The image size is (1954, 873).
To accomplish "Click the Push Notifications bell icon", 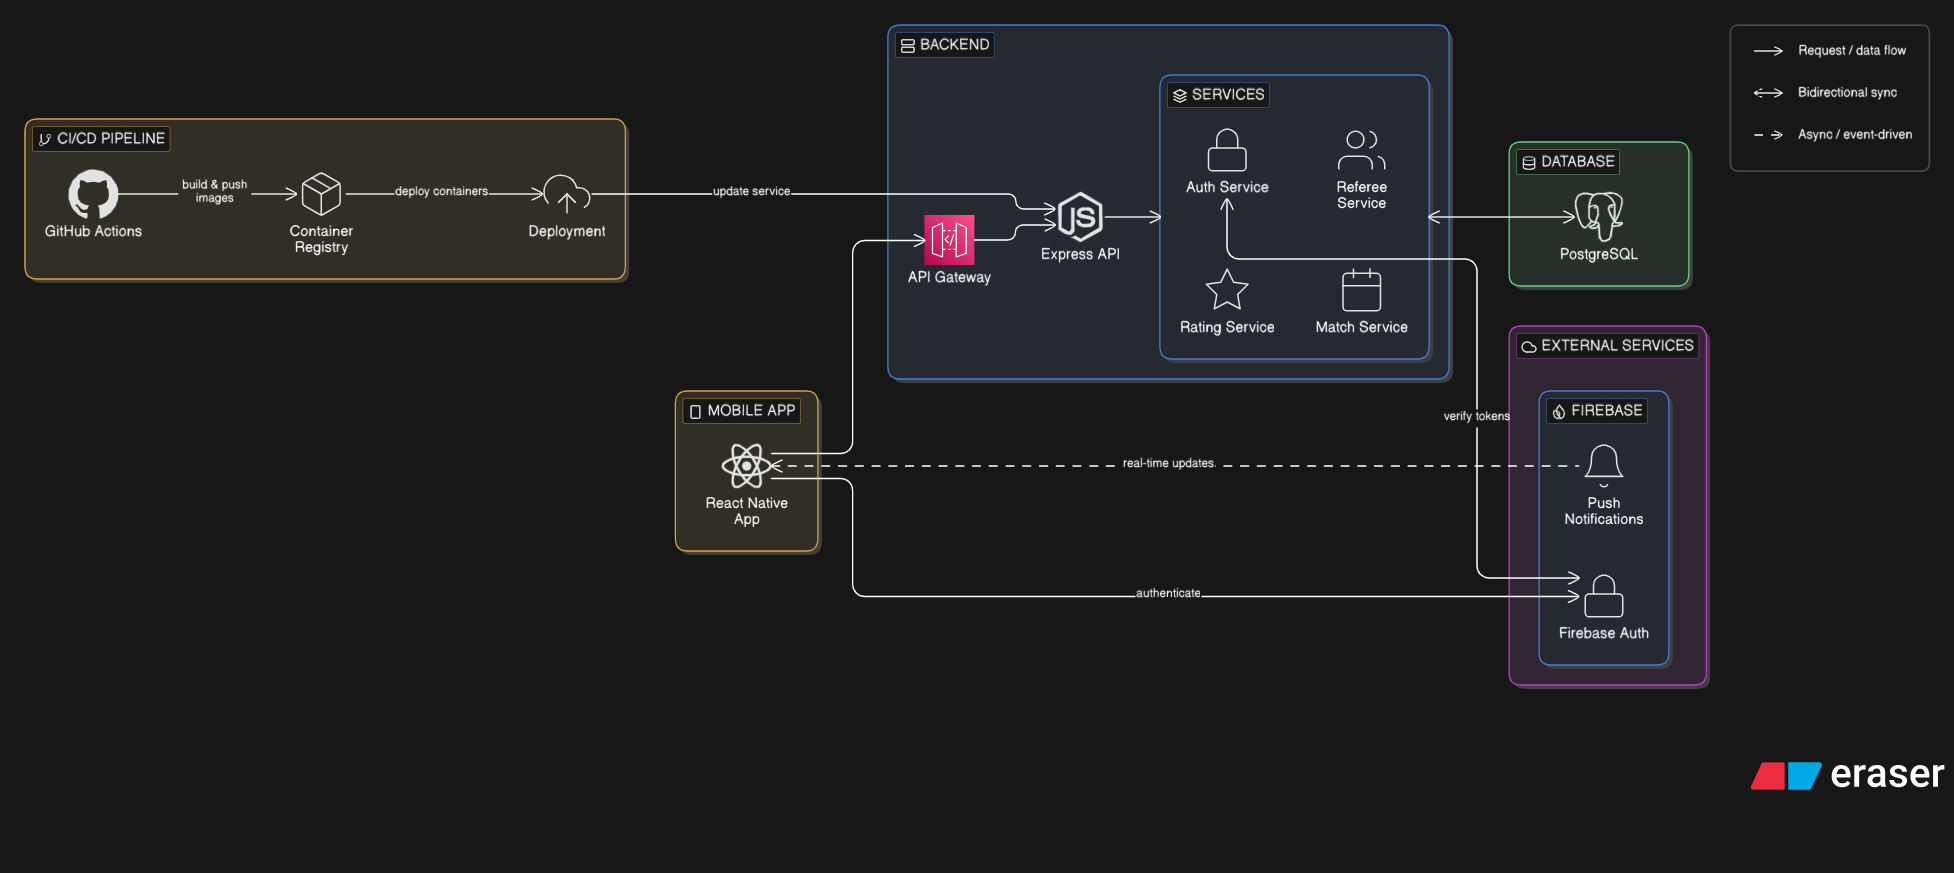I will coord(1604,466).
